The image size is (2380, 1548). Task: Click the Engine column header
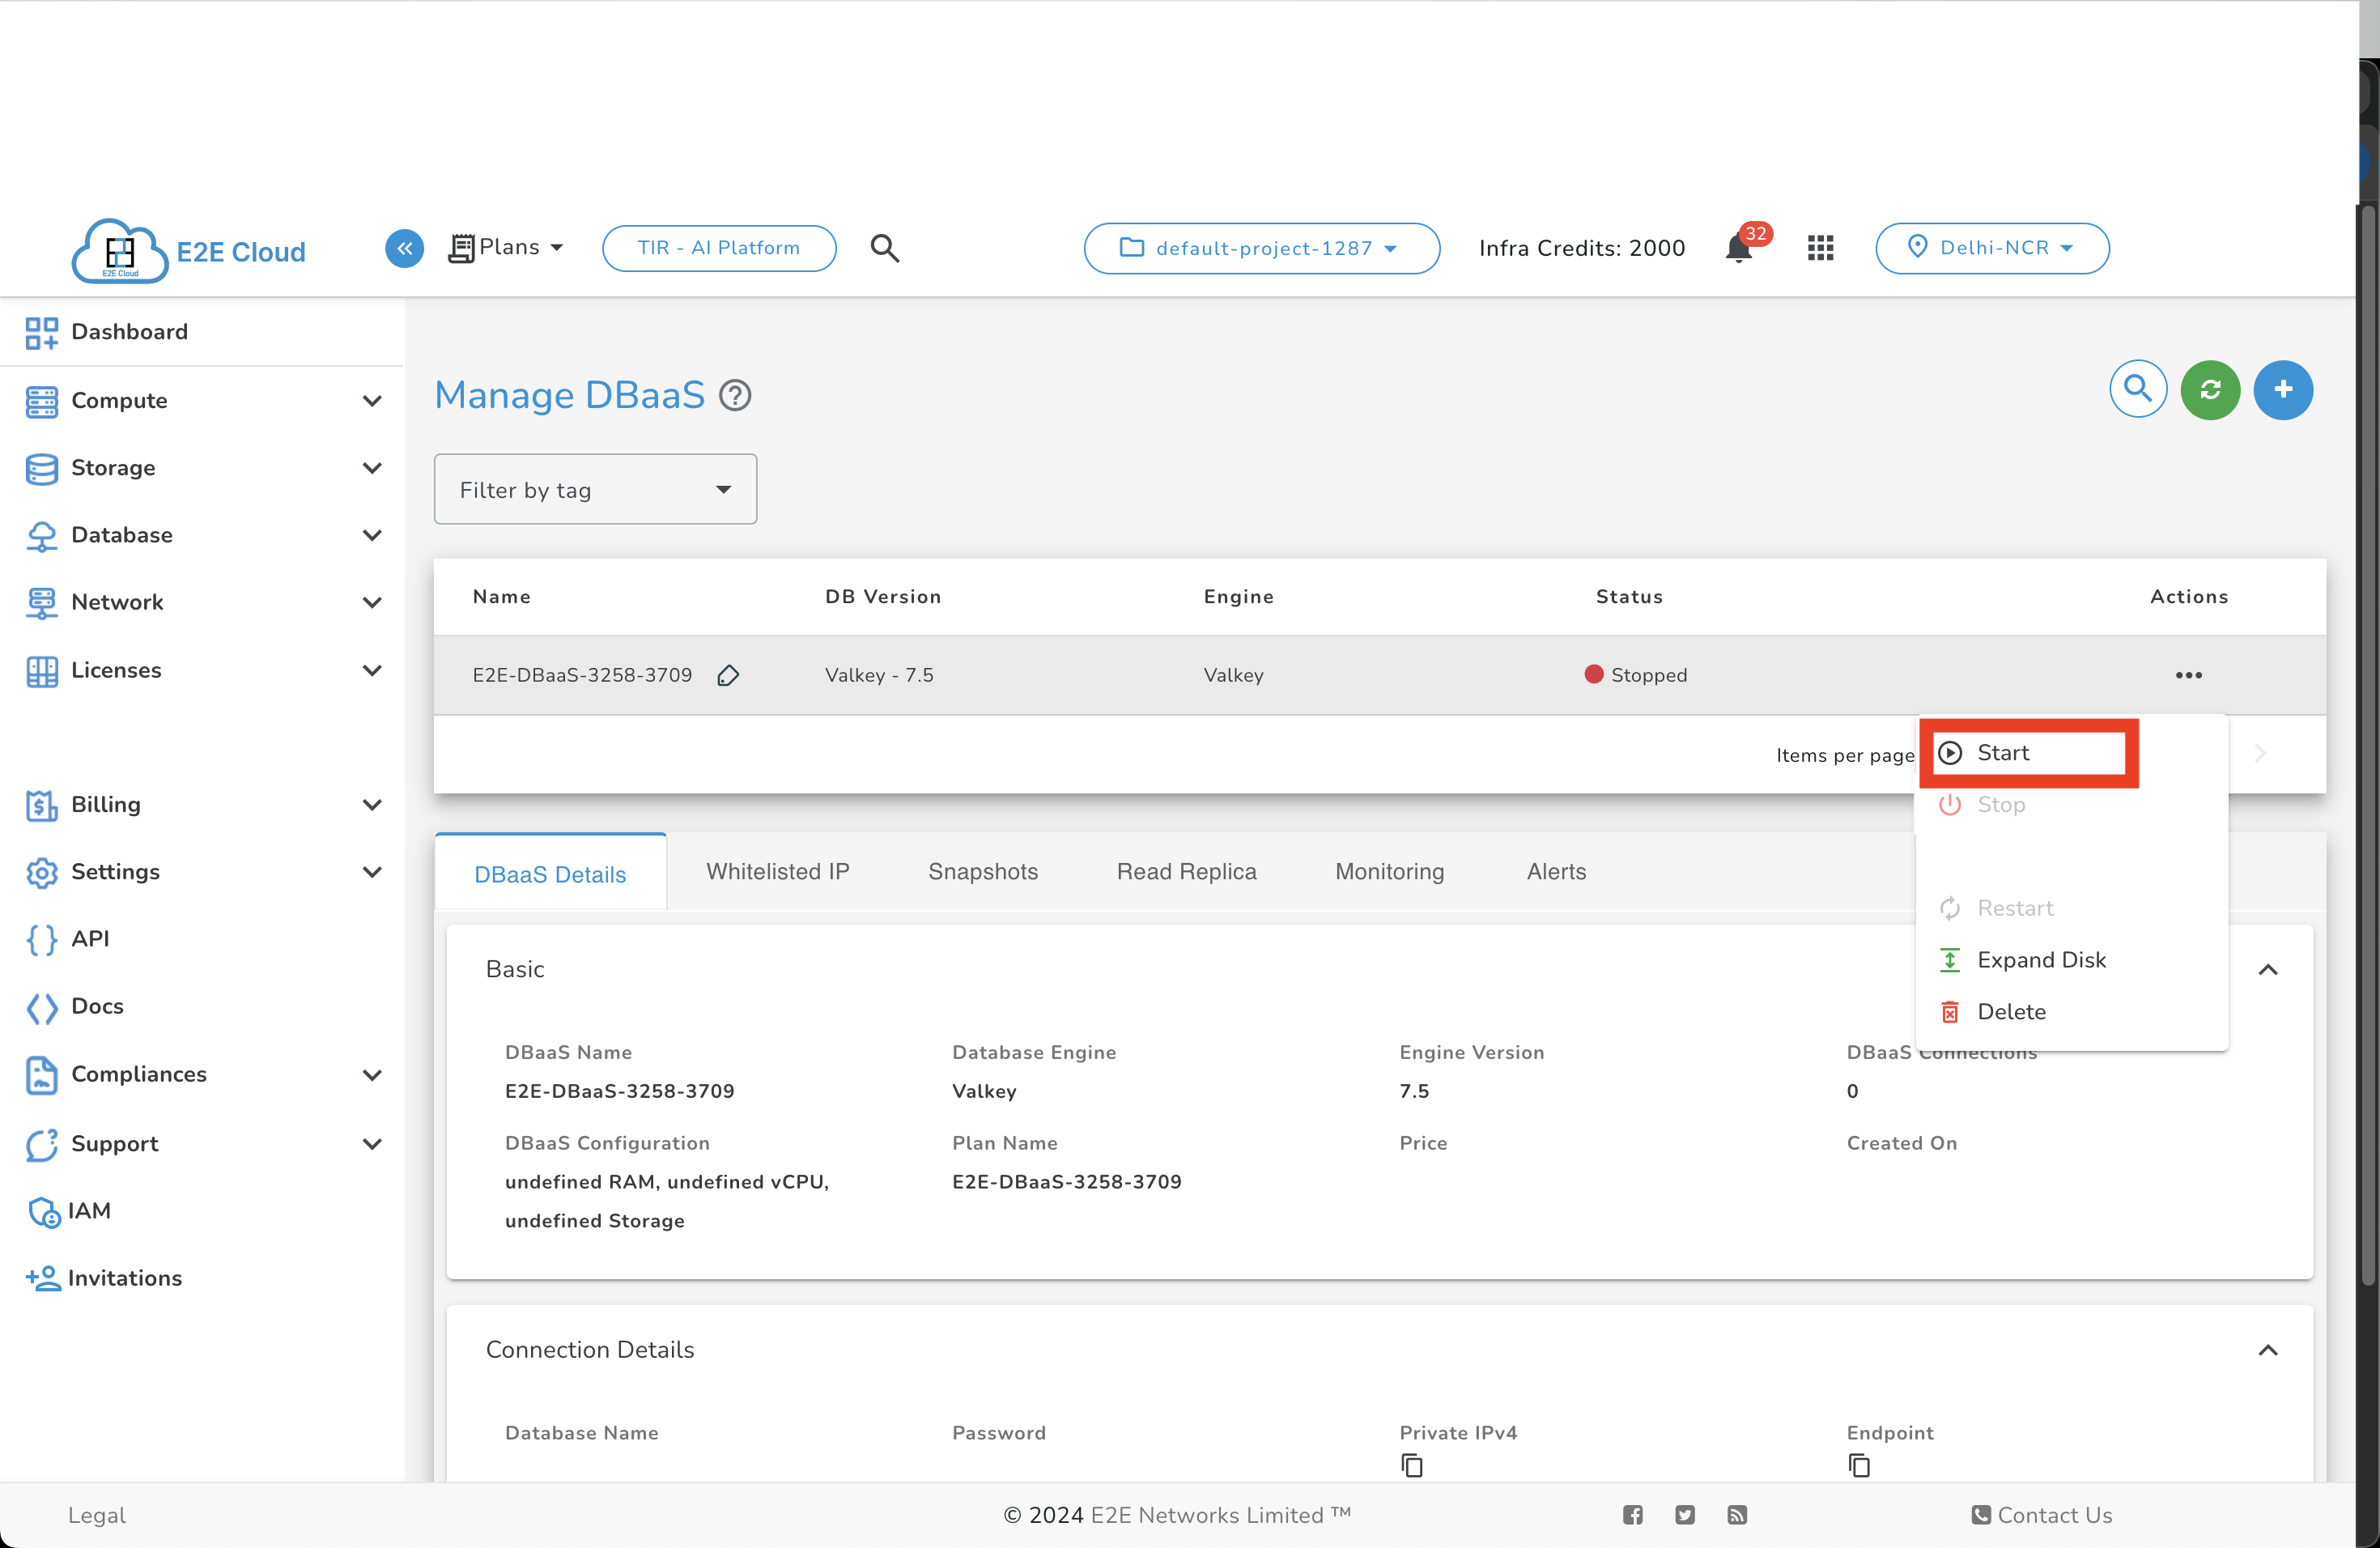click(x=1238, y=597)
